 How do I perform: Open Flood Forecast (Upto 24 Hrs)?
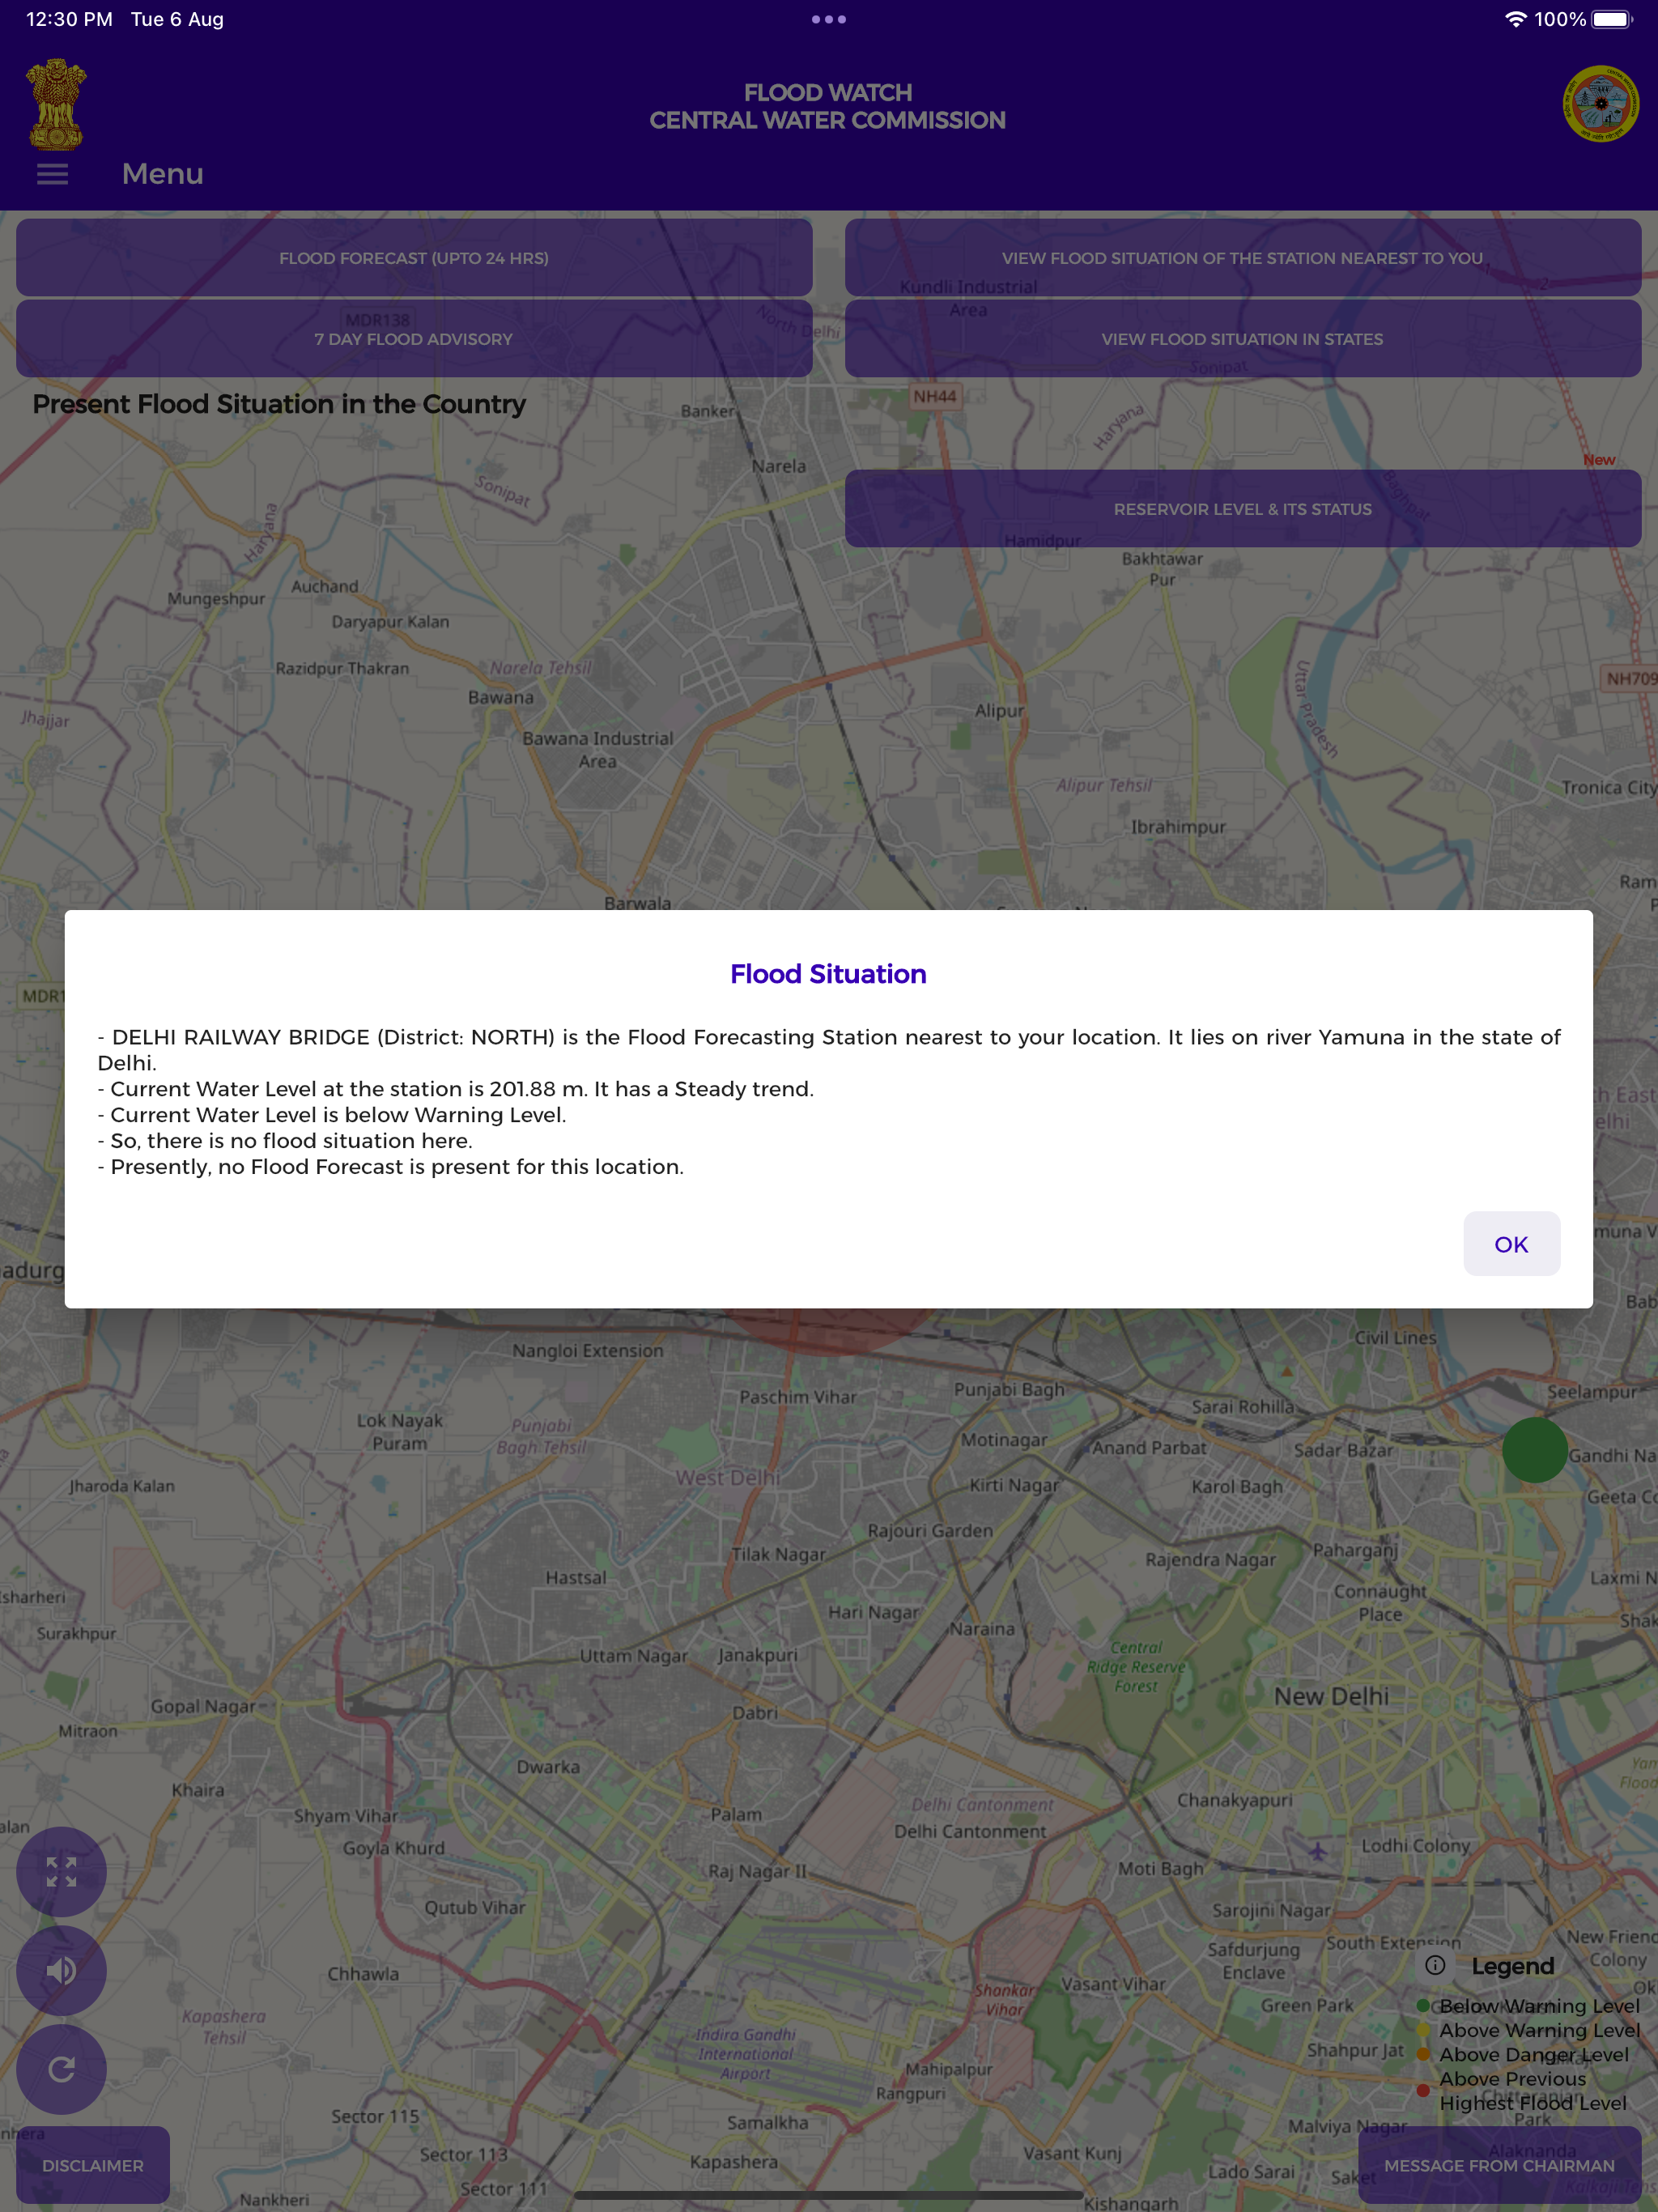[x=414, y=258]
